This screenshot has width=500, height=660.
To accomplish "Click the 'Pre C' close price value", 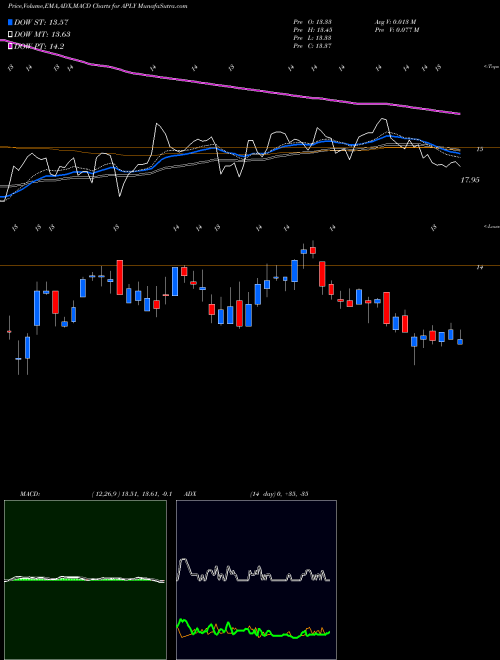I will pyautogui.click(x=313, y=46).
